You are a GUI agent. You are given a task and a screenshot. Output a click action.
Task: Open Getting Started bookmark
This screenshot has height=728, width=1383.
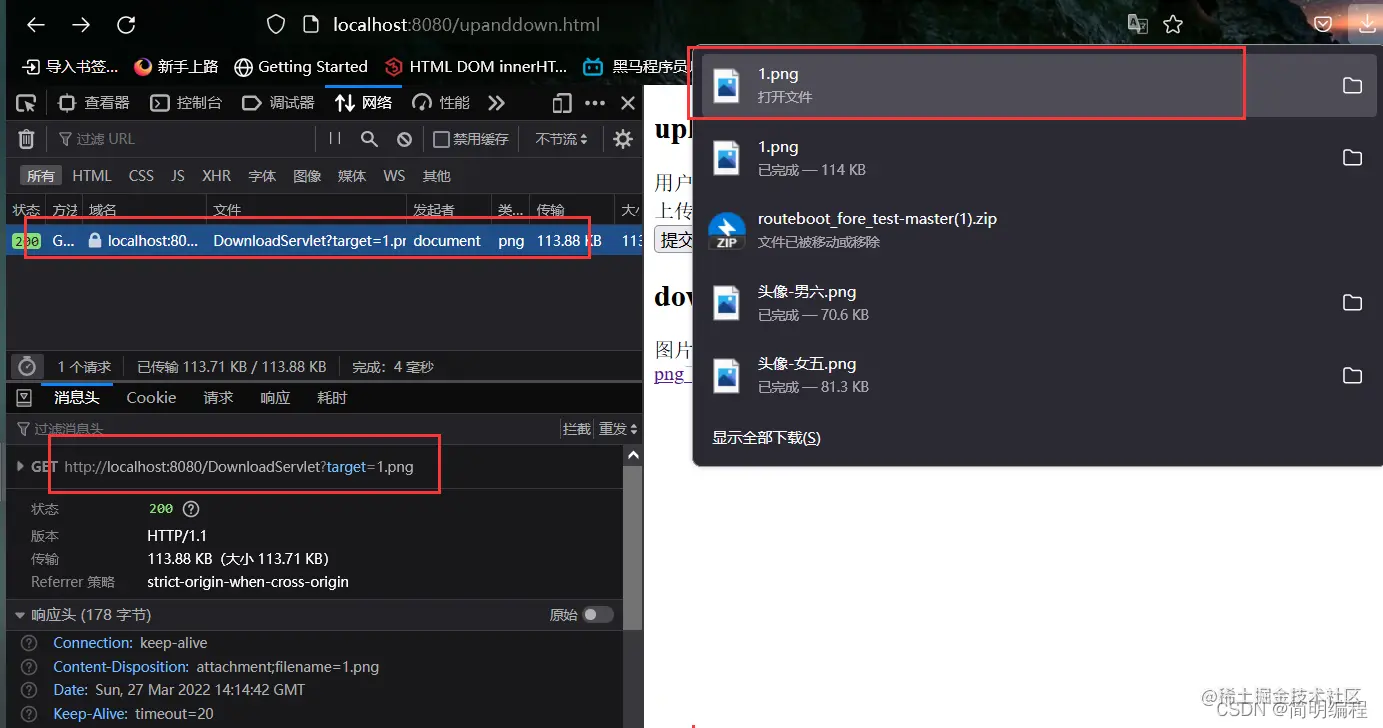(x=301, y=67)
